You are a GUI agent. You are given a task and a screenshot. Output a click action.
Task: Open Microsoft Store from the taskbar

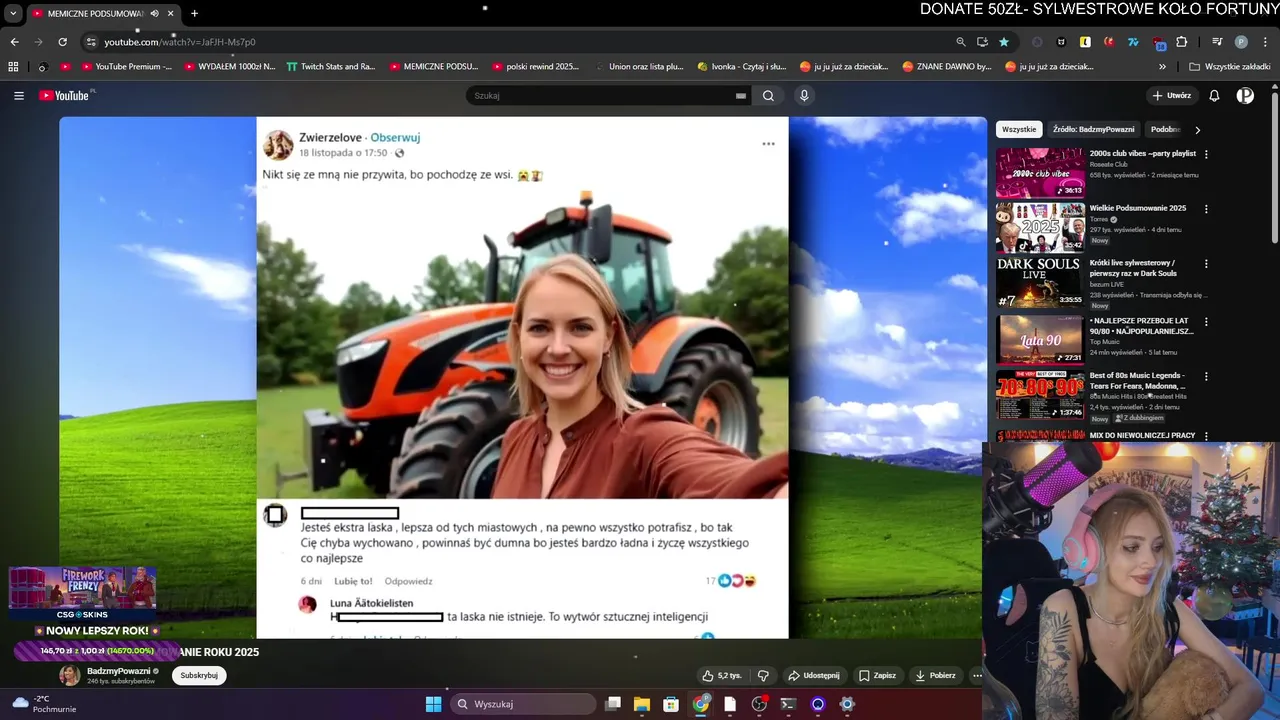click(671, 704)
